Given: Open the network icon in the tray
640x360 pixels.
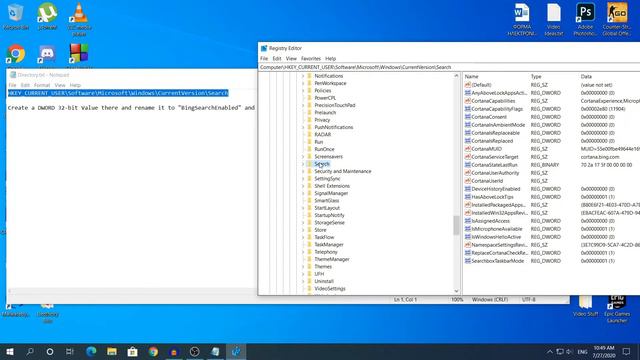Looking at the screenshot, I should [560, 351].
